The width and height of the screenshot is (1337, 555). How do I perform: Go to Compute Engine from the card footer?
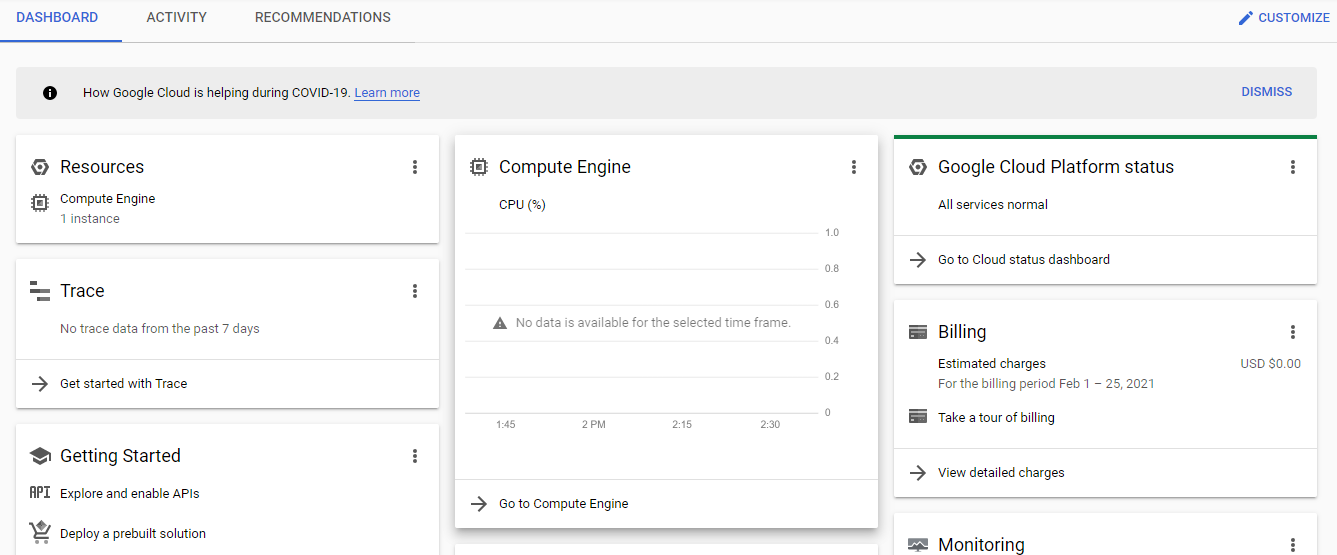click(x=563, y=504)
